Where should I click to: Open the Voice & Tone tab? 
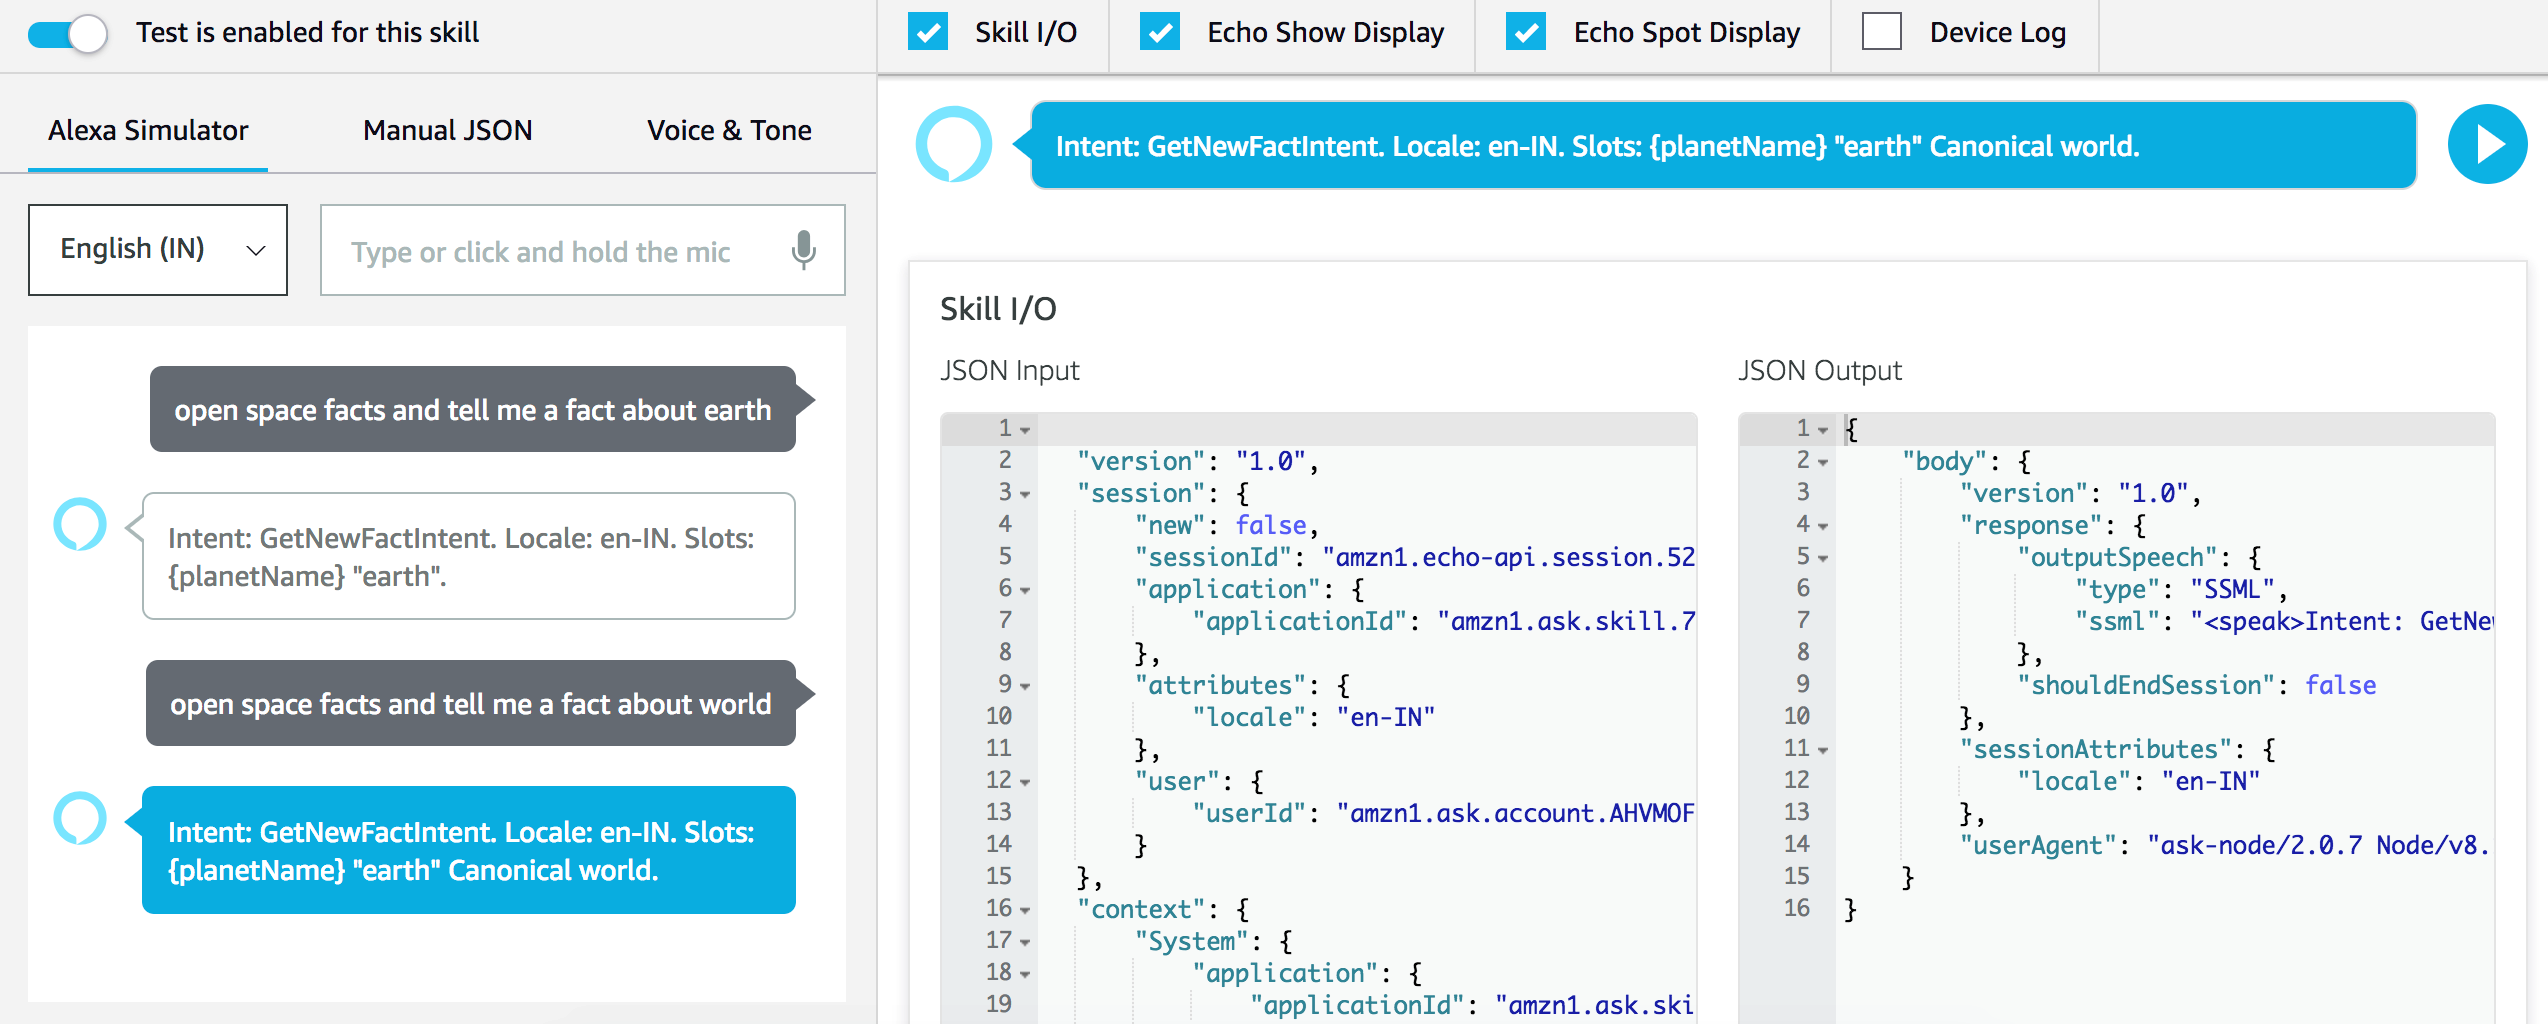click(x=729, y=130)
